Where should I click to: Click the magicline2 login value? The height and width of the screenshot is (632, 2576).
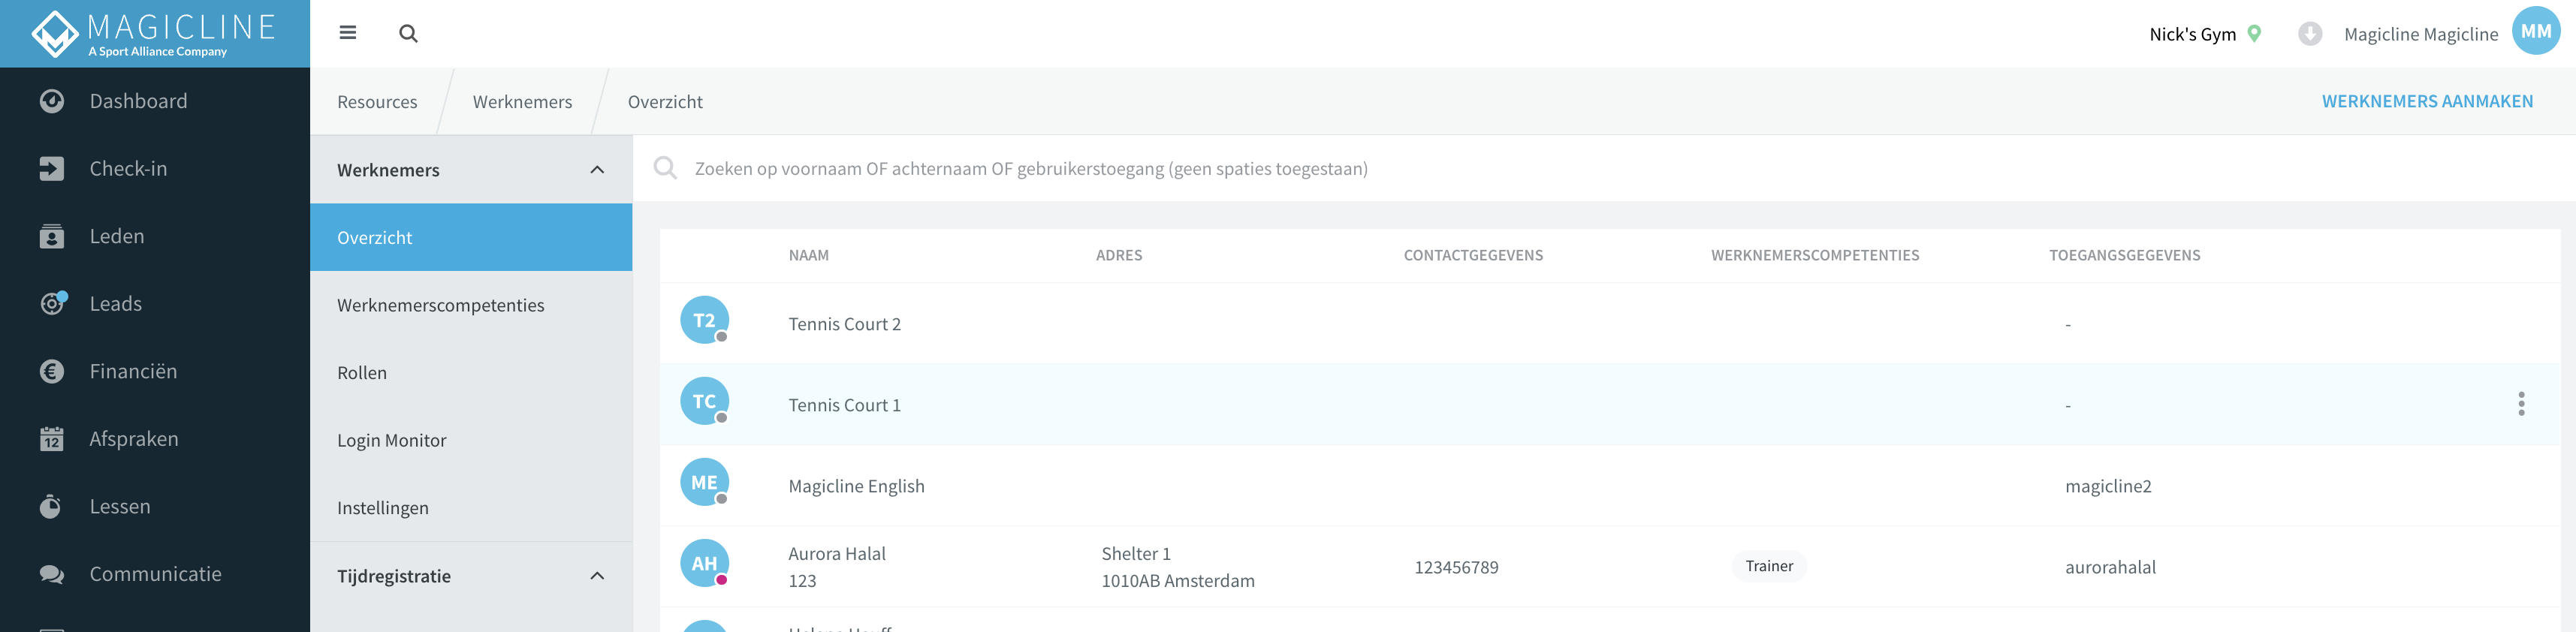click(x=2108, y=486)
